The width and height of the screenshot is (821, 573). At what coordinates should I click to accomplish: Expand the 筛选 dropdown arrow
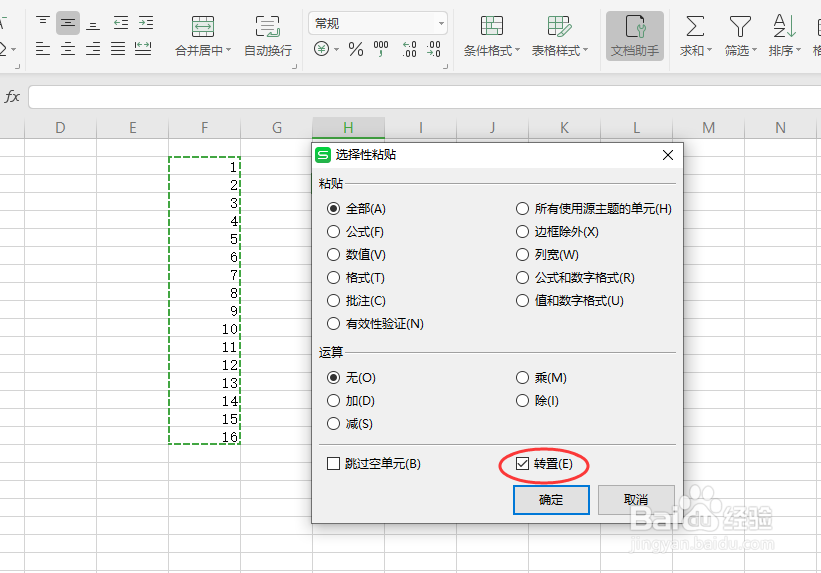[755, 50]
